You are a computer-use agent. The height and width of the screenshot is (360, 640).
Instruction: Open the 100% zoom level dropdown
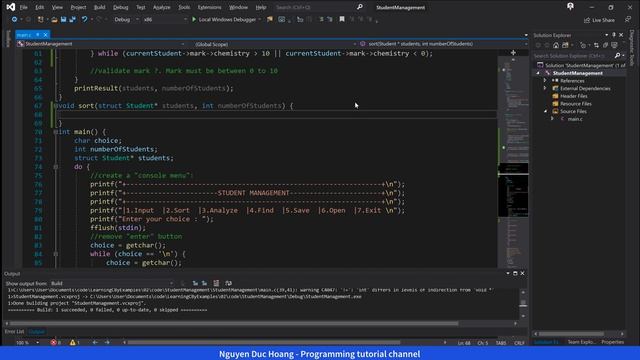click(x=27, y=343)
